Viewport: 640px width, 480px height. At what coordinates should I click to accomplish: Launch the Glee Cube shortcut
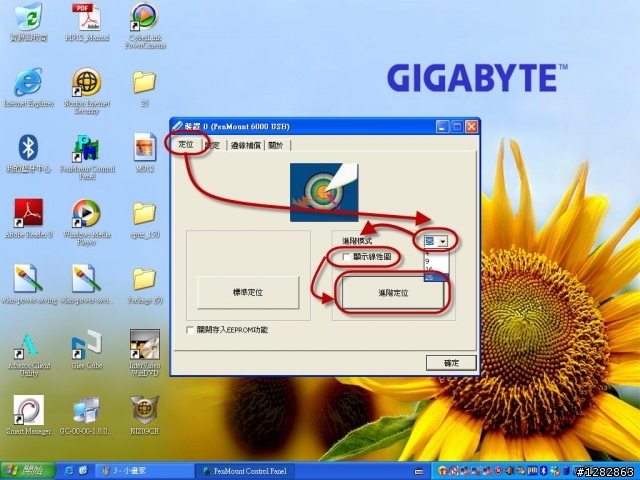pos(87,345)
